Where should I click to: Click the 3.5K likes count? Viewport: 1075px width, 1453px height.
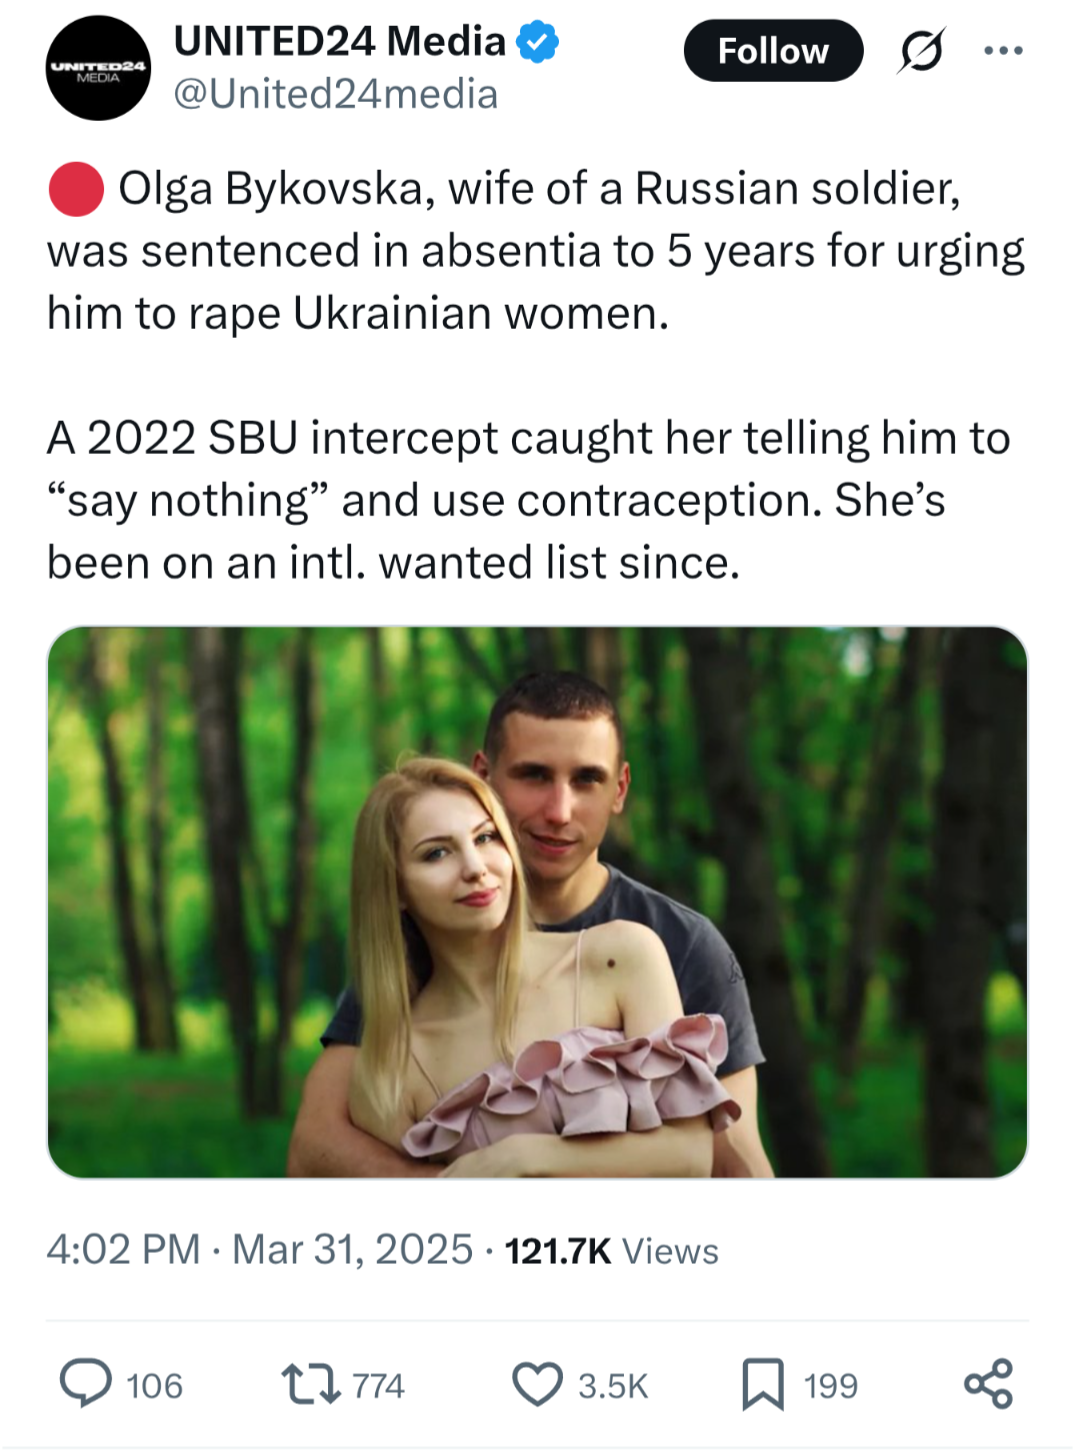click(x=613, y=1386)
